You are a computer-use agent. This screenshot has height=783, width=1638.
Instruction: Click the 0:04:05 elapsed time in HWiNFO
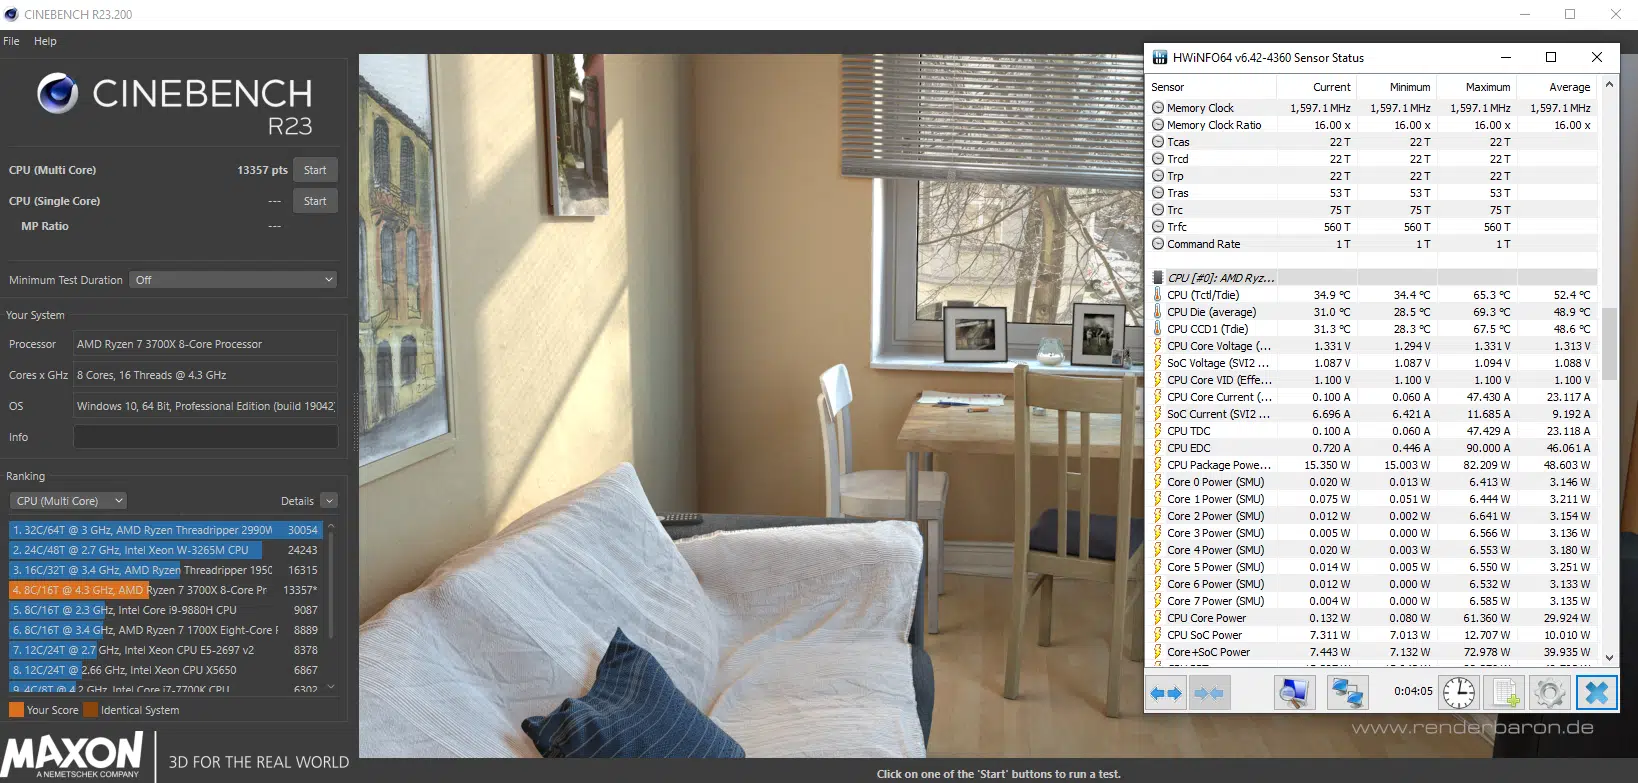click(1413, 691)
